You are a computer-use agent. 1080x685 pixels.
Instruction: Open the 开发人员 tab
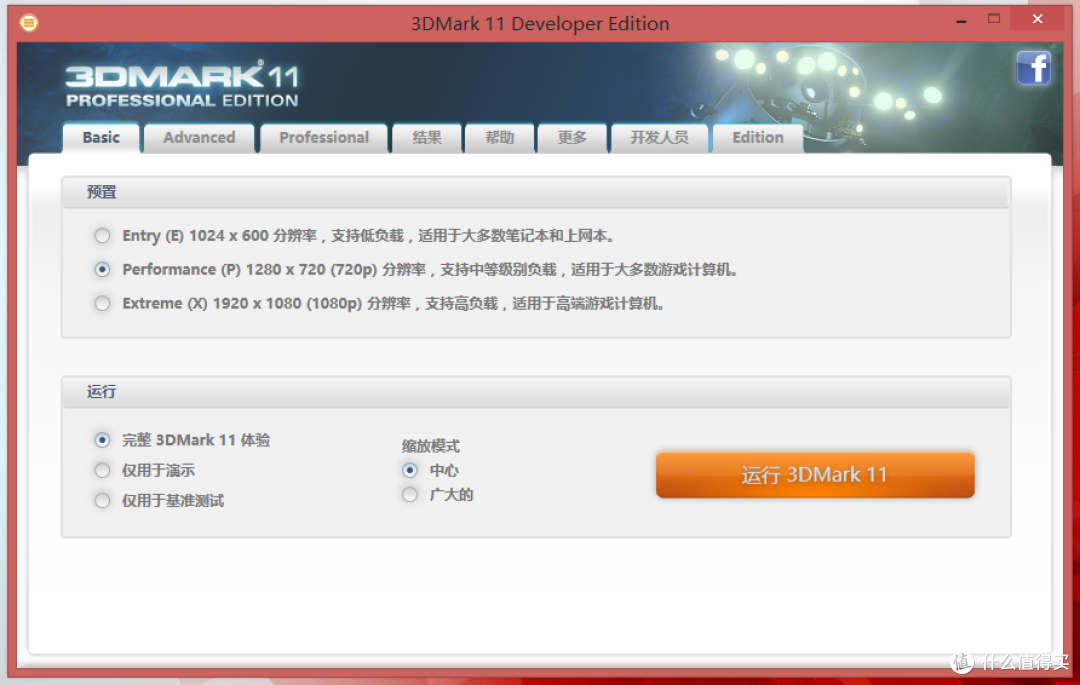[x=659, y=138]
